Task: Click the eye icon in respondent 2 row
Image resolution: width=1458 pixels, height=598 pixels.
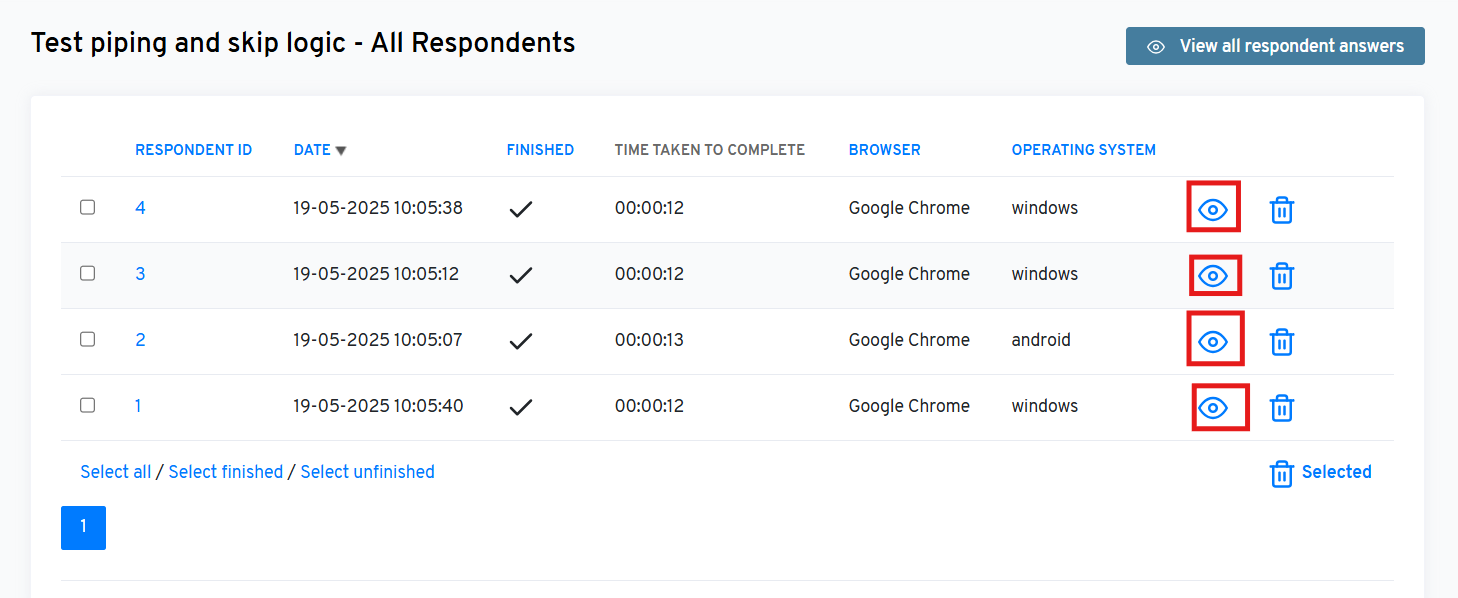Action: (1213, 342)
